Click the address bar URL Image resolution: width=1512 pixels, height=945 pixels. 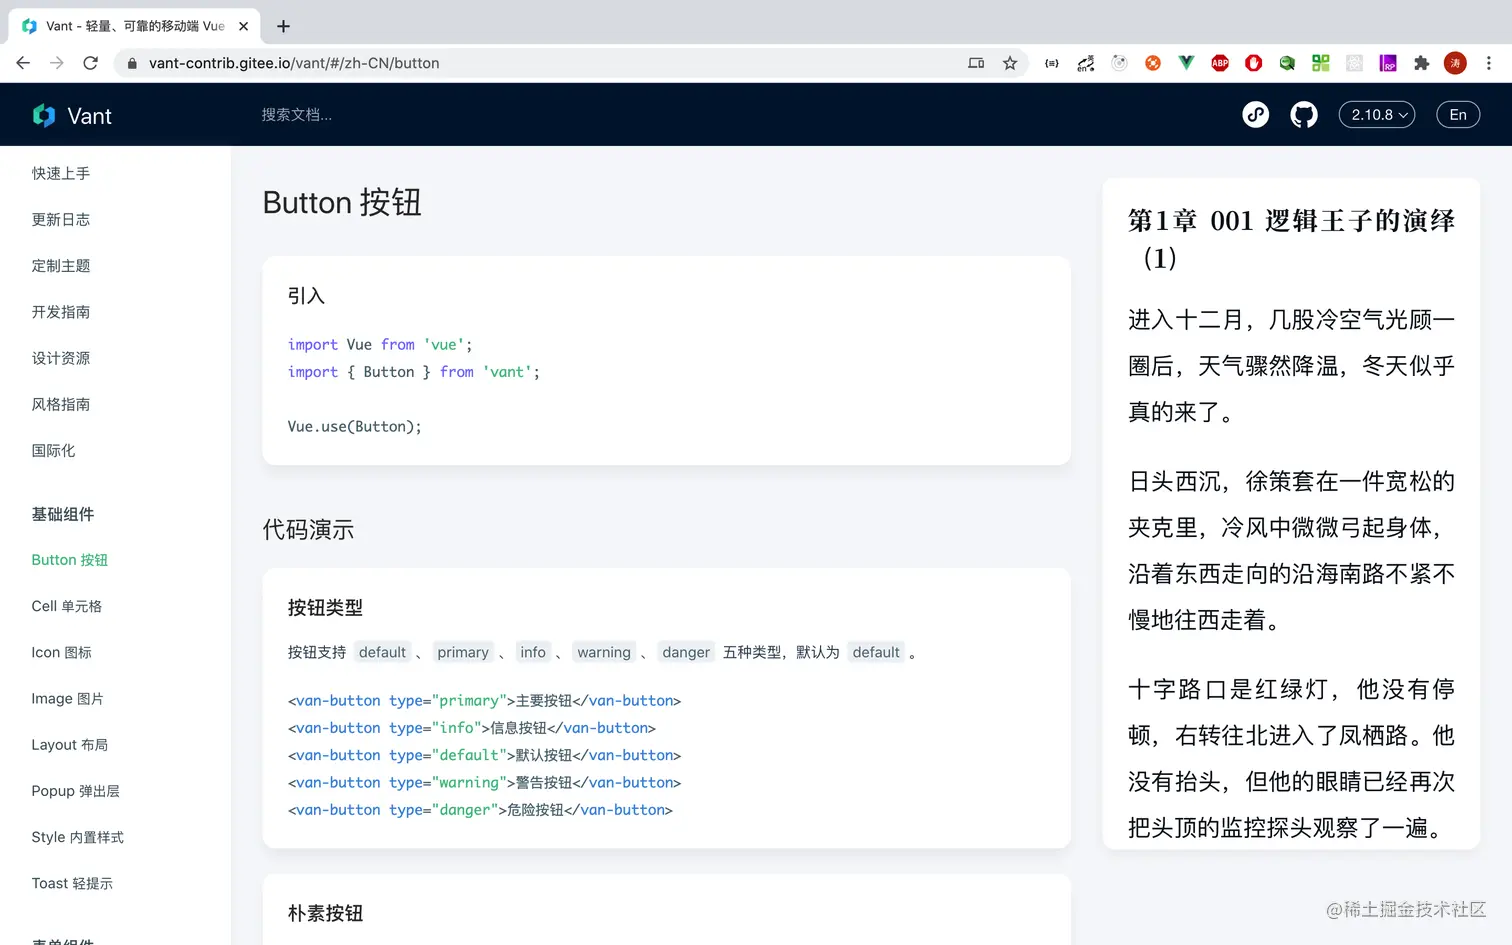coord(294,63)
